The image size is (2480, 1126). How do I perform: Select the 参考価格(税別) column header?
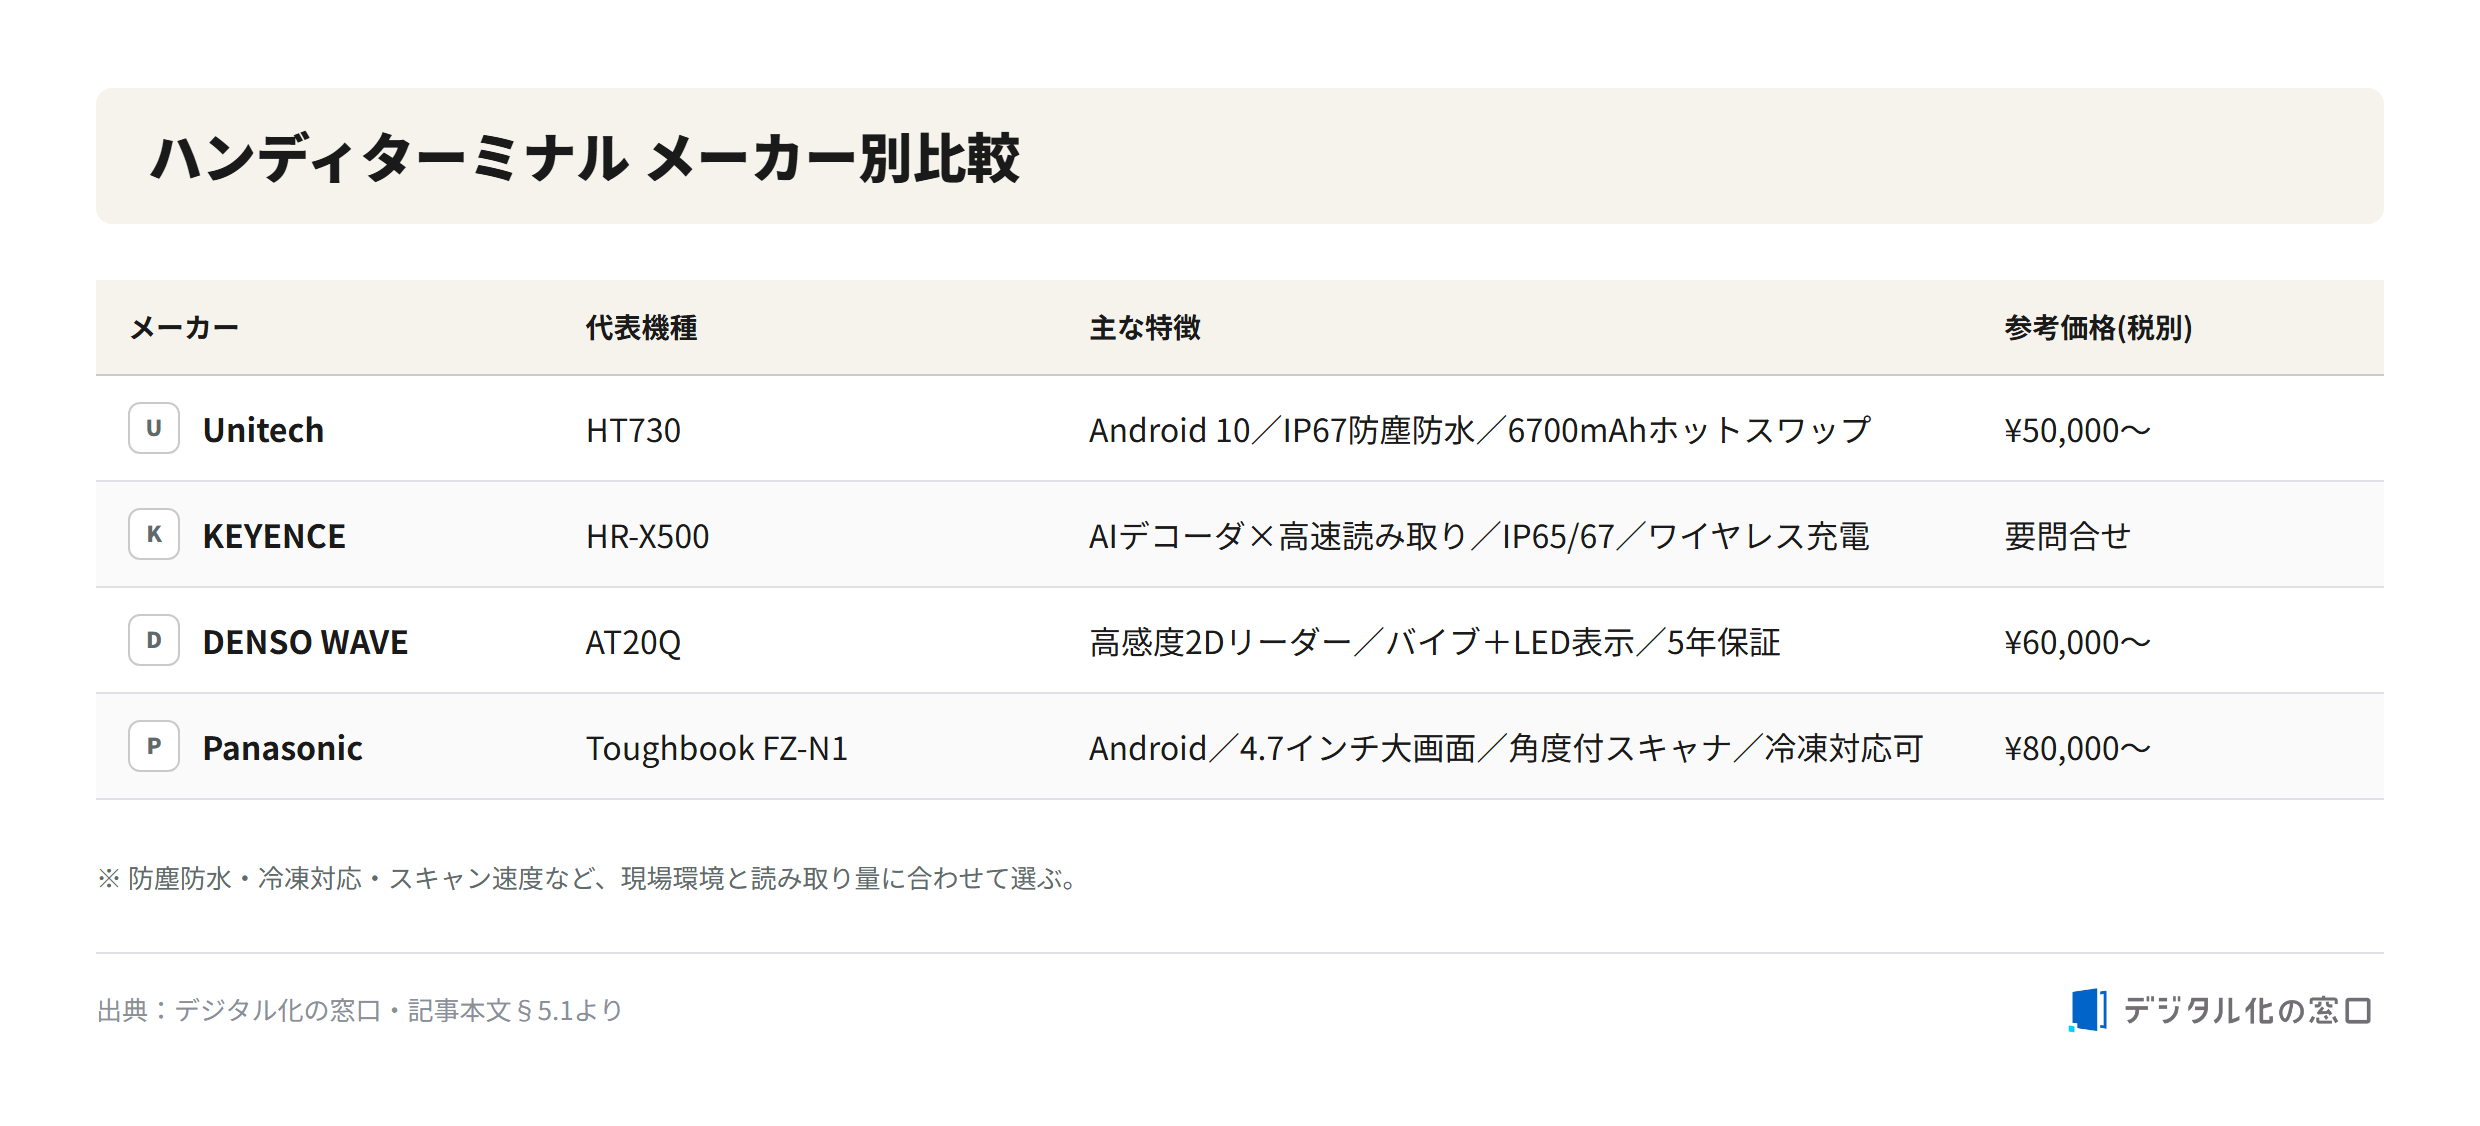pos(2098,328)
